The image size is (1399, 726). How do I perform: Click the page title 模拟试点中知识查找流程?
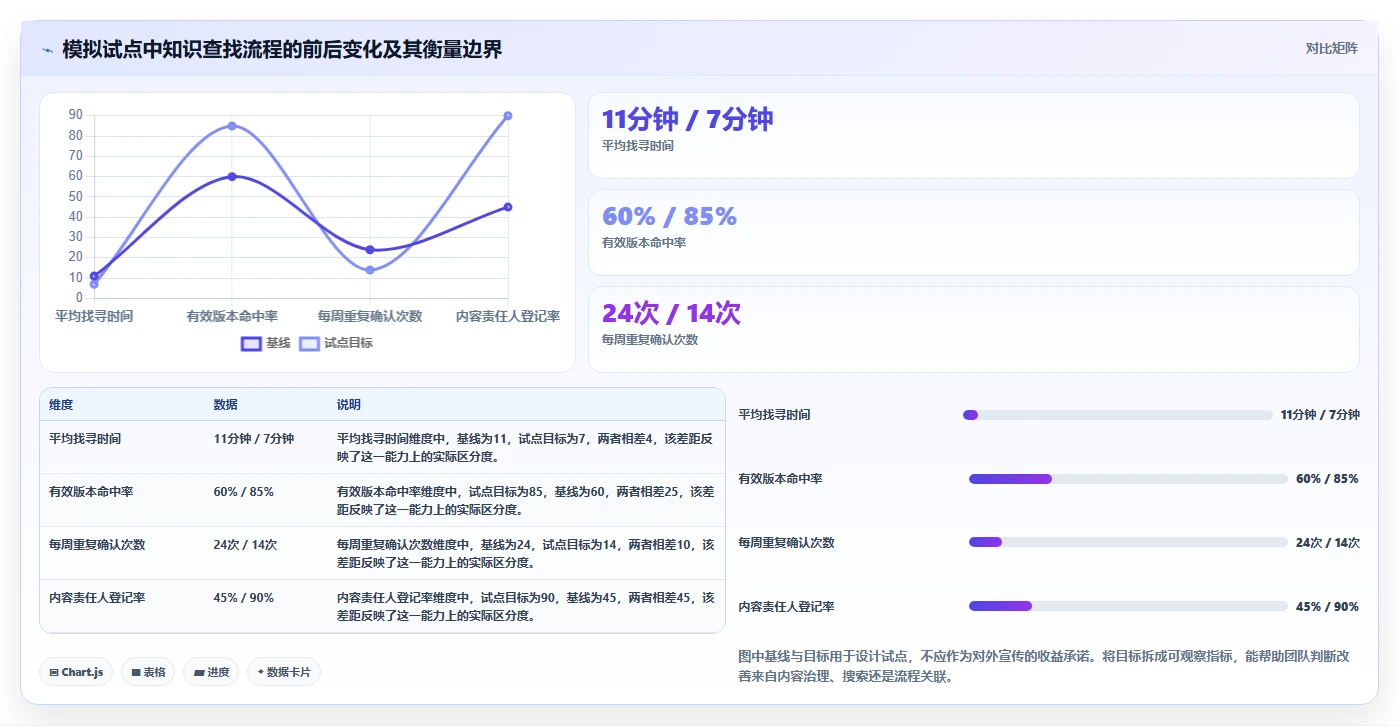point(282,49)
